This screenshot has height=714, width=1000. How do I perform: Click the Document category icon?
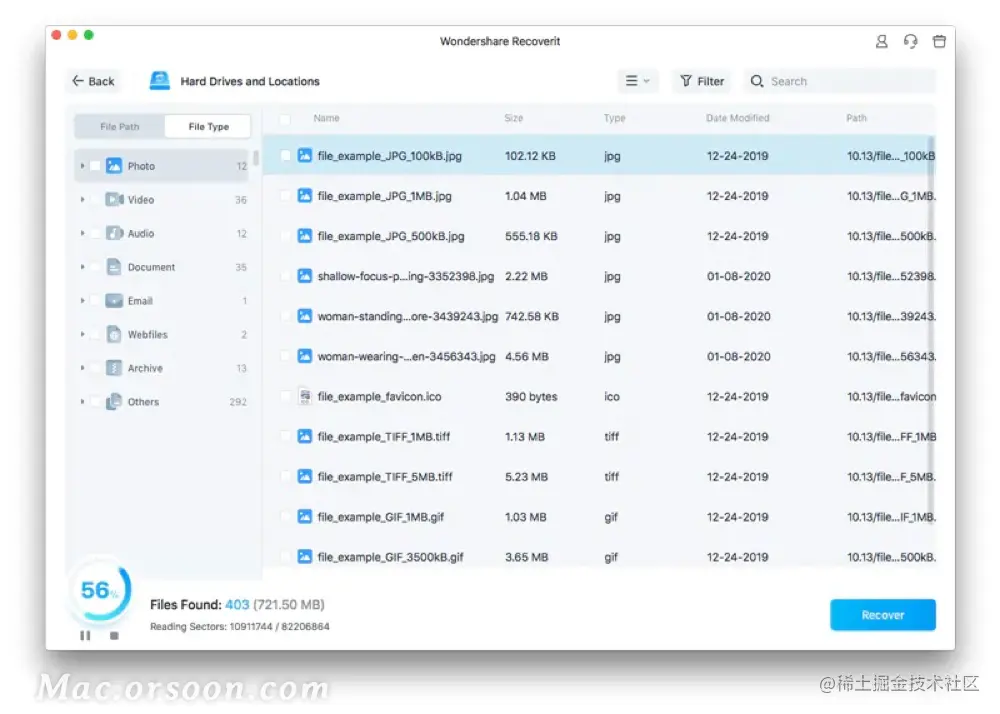tap(114, 267)
